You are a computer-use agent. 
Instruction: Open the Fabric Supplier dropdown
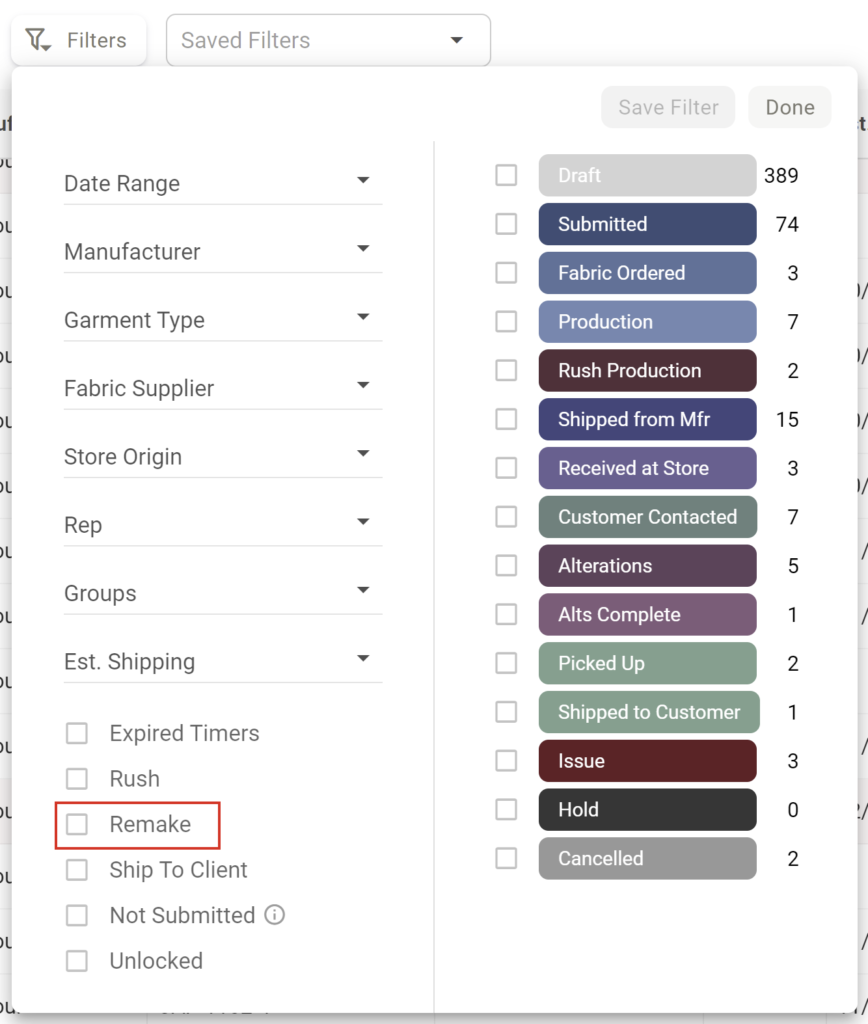click(x=223, y=388)
